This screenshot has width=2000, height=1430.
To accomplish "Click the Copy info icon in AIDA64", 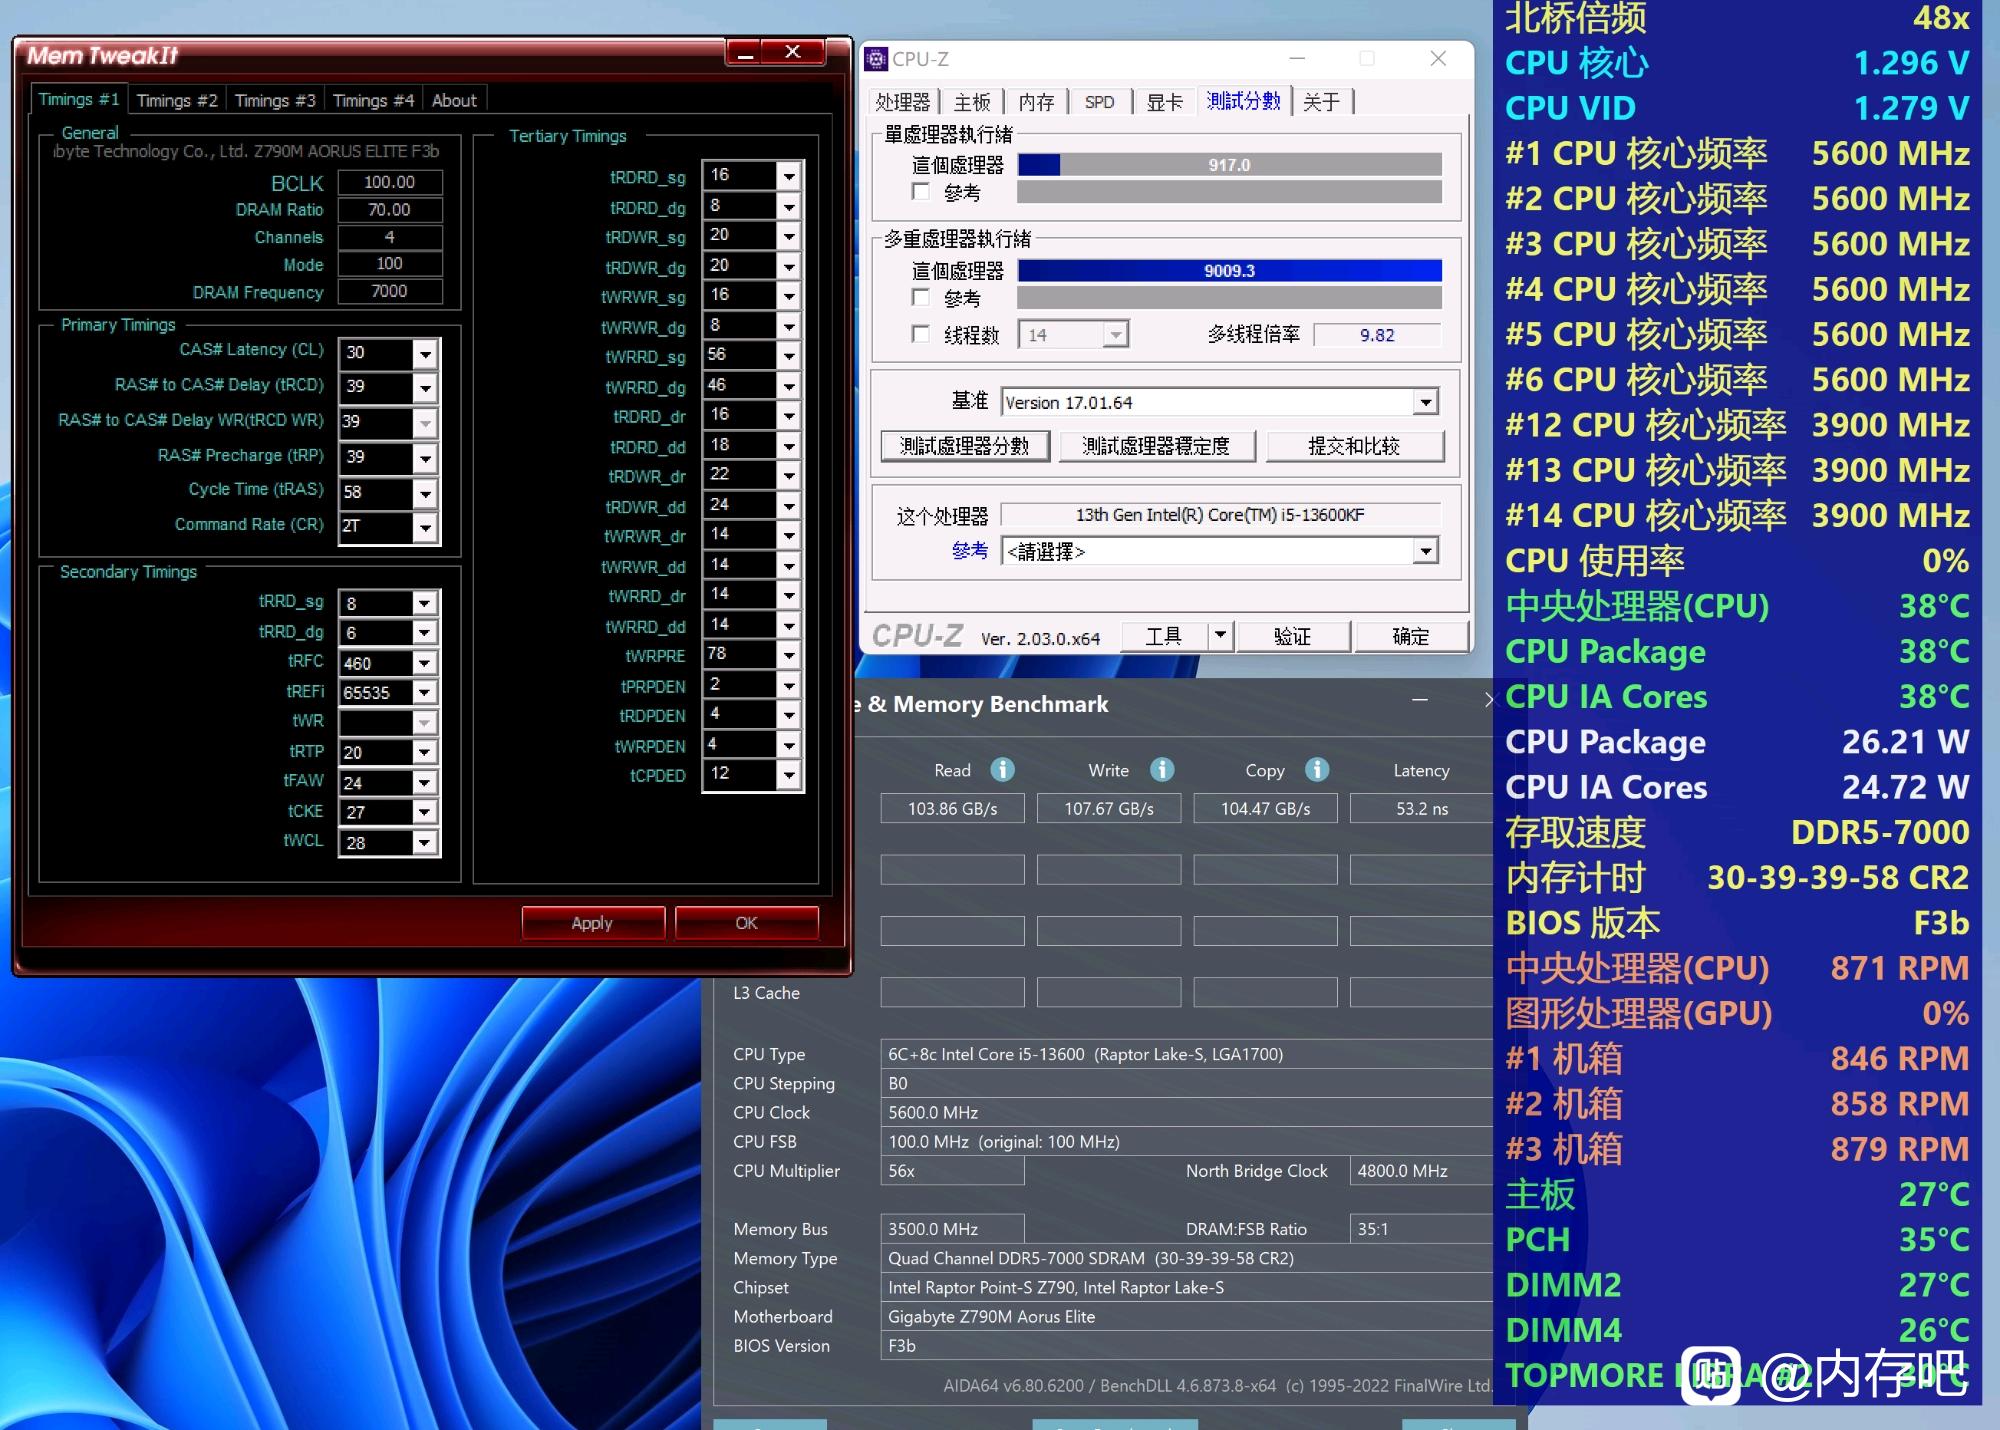I will tap(1317, 769).
